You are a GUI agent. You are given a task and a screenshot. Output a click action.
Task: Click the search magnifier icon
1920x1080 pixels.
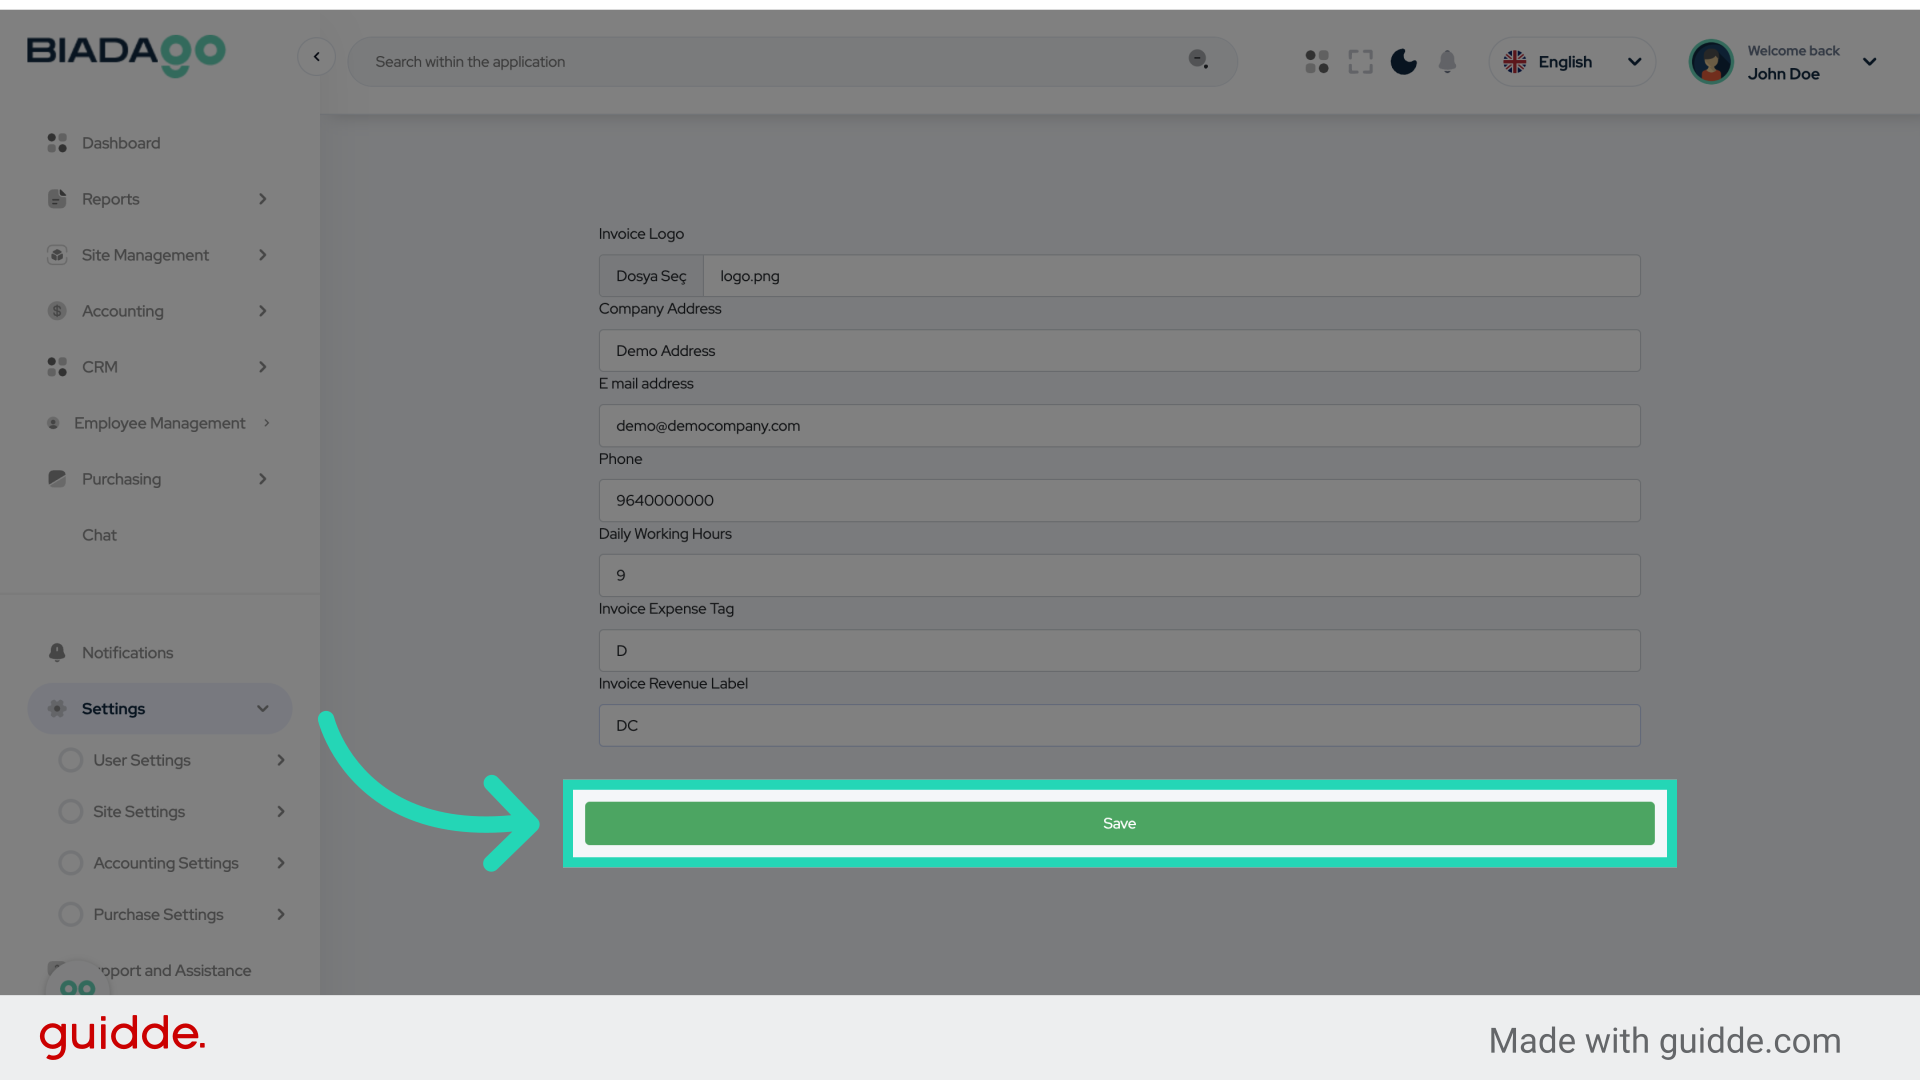1198,60
